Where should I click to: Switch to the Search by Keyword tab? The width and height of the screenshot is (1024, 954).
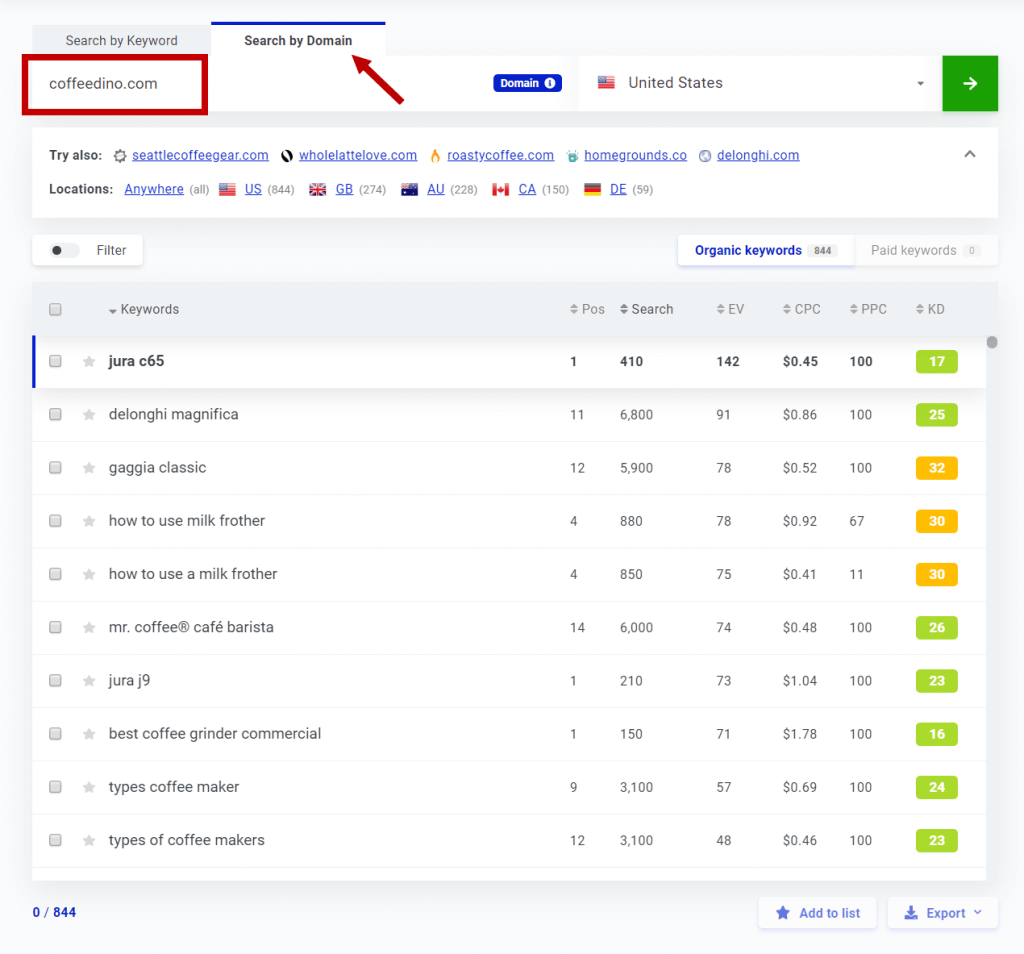(x=120, y=40)
